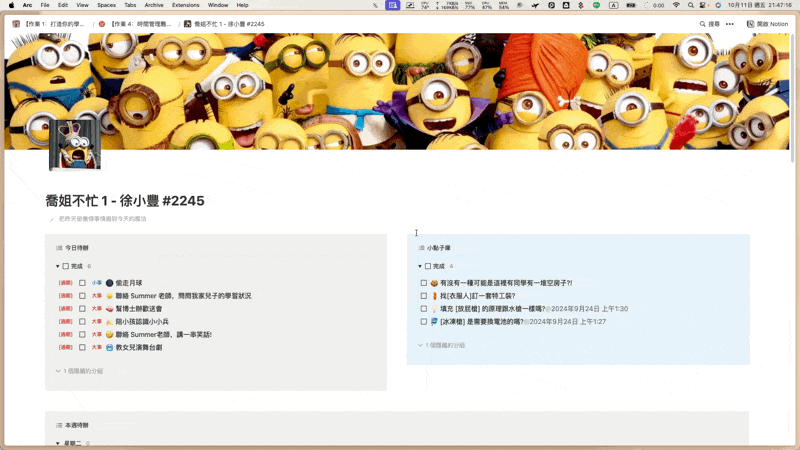
Task: Expand 1 個隱藏的分組 under 今日待辦
Action: (80, 371)
